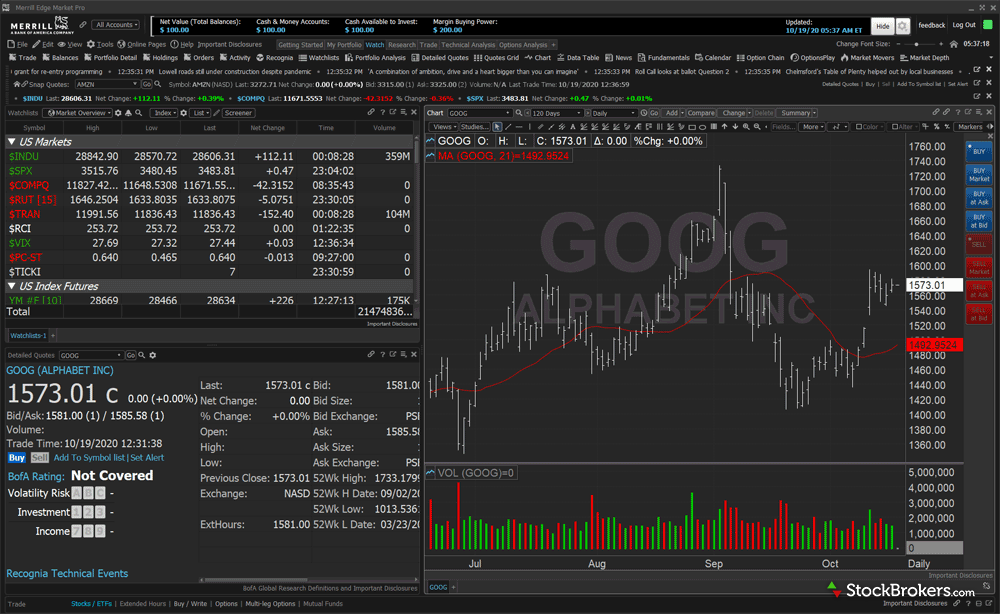This screenshot has height=614, width=1000.
Task: Open the Tools menu
Action: (x=104, y=45)
